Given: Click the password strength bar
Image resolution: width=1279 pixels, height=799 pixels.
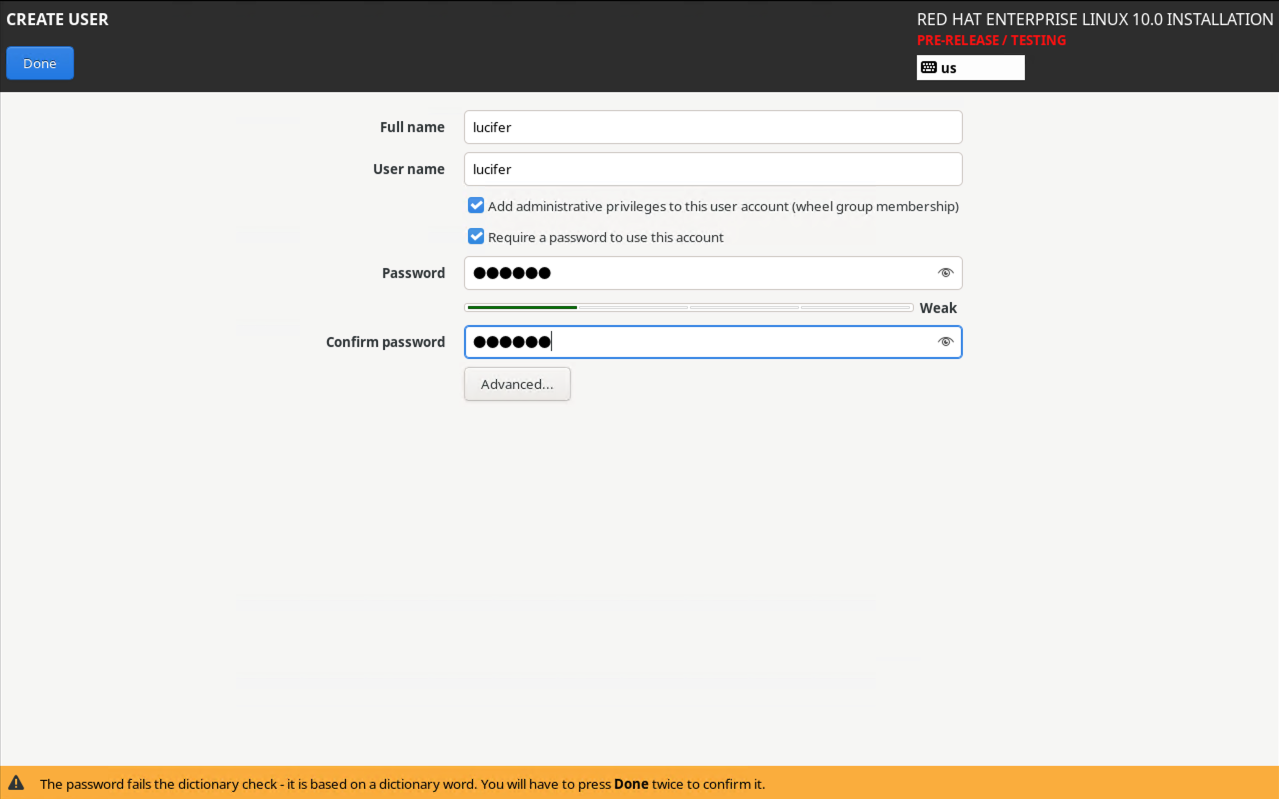Looking at the screenshot, I should coord(689,308).
